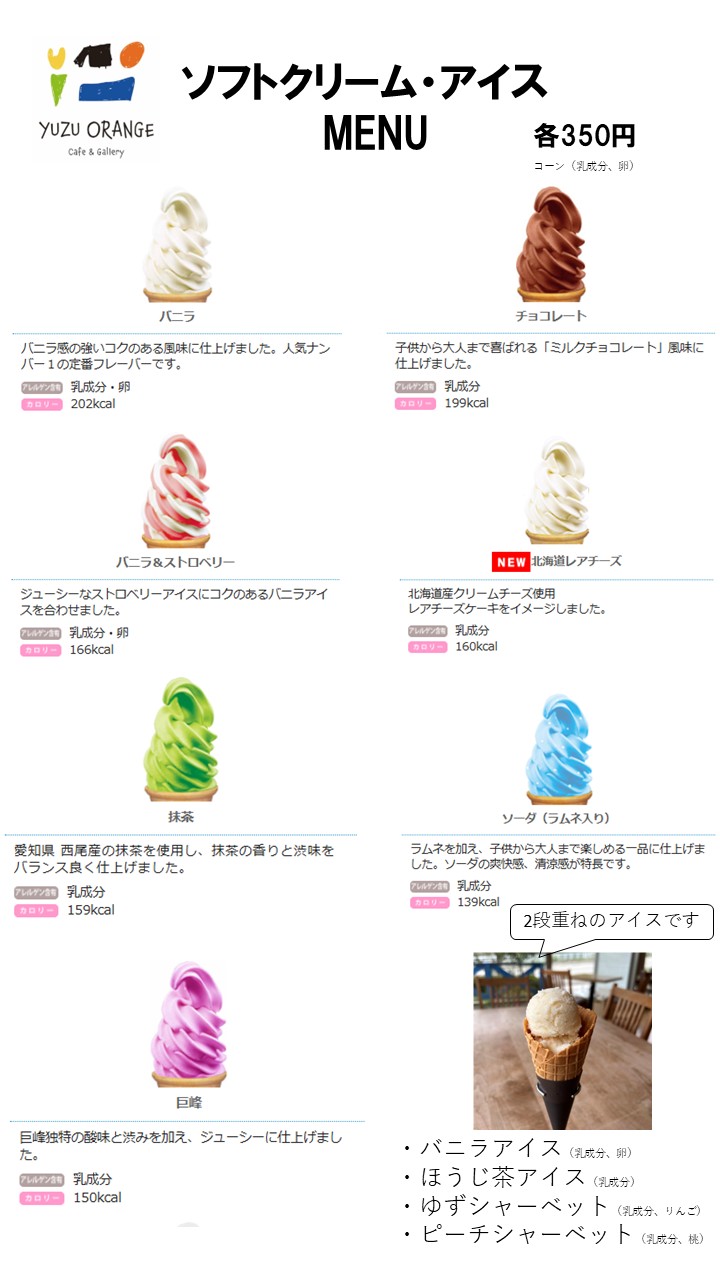Viewport: 720px width, 1280px height.
Task: Click the photo of double-scoop ice cream
Action: point(562,1041)
